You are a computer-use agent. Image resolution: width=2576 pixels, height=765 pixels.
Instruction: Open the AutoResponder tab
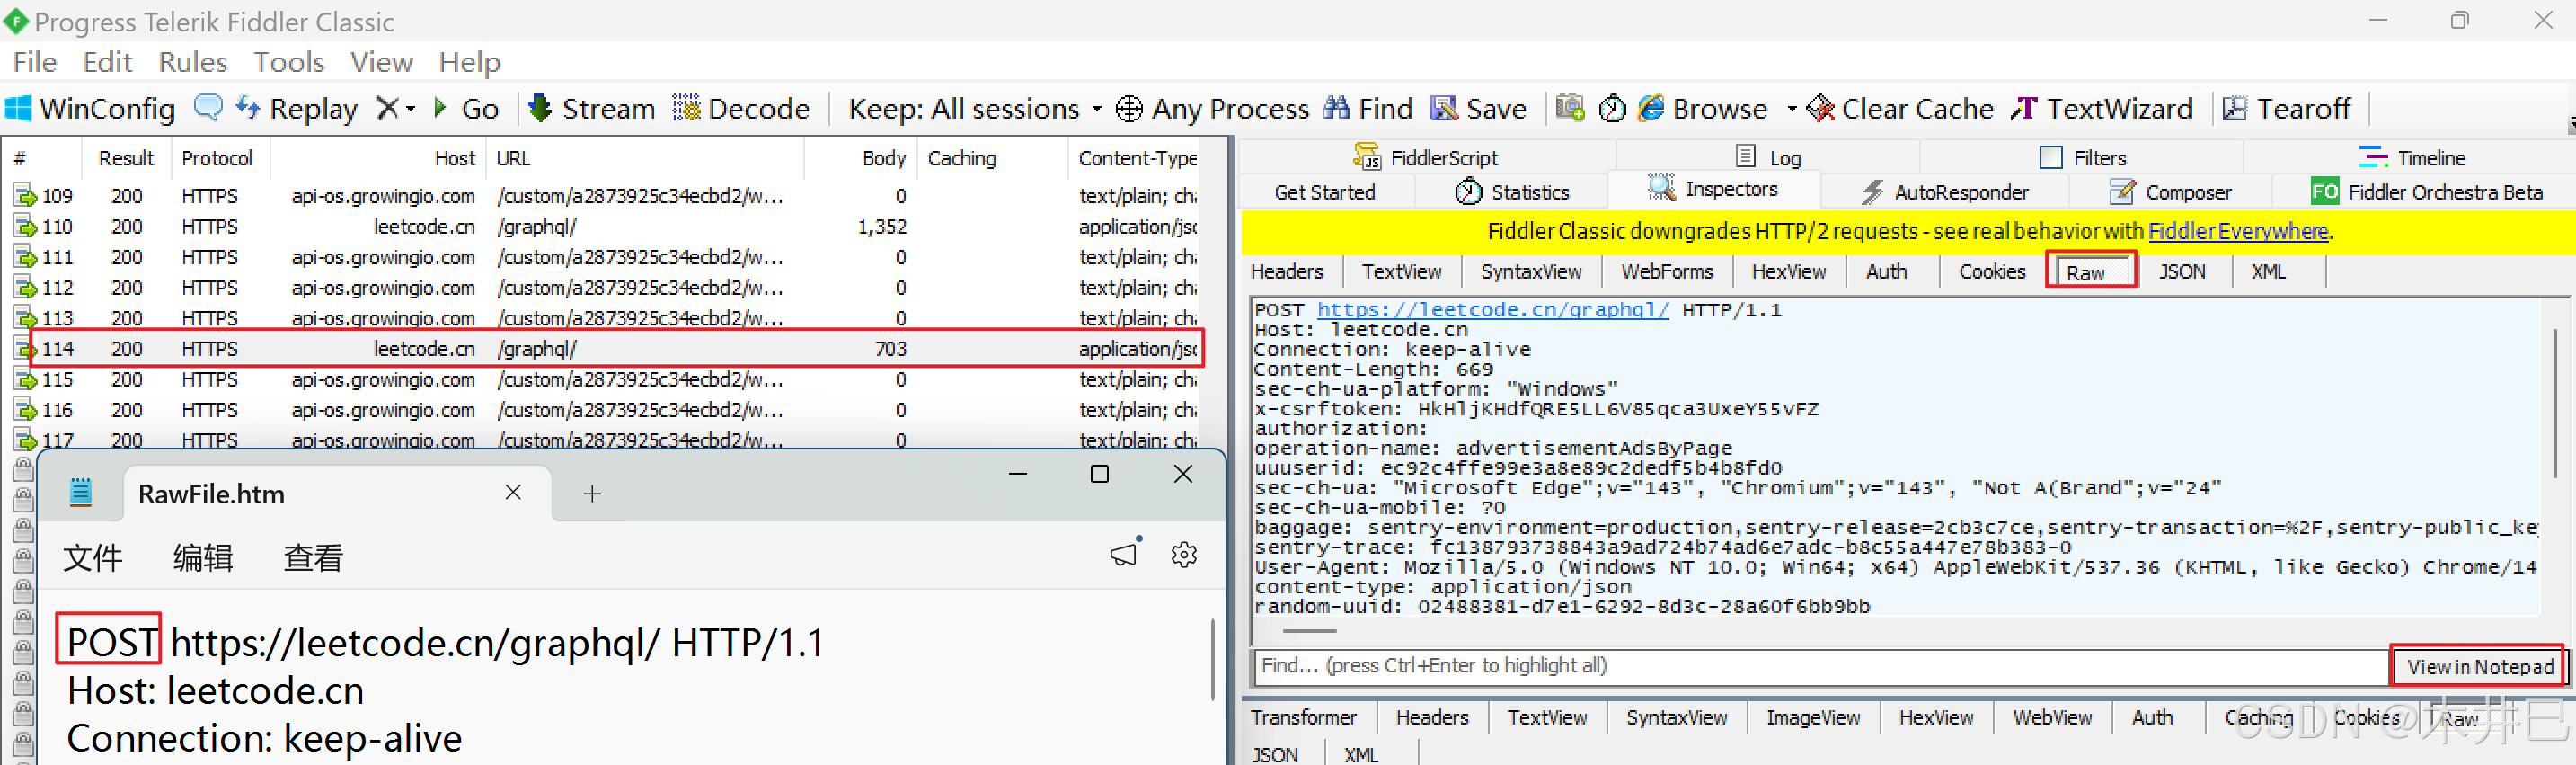[x=1944, y=192]
